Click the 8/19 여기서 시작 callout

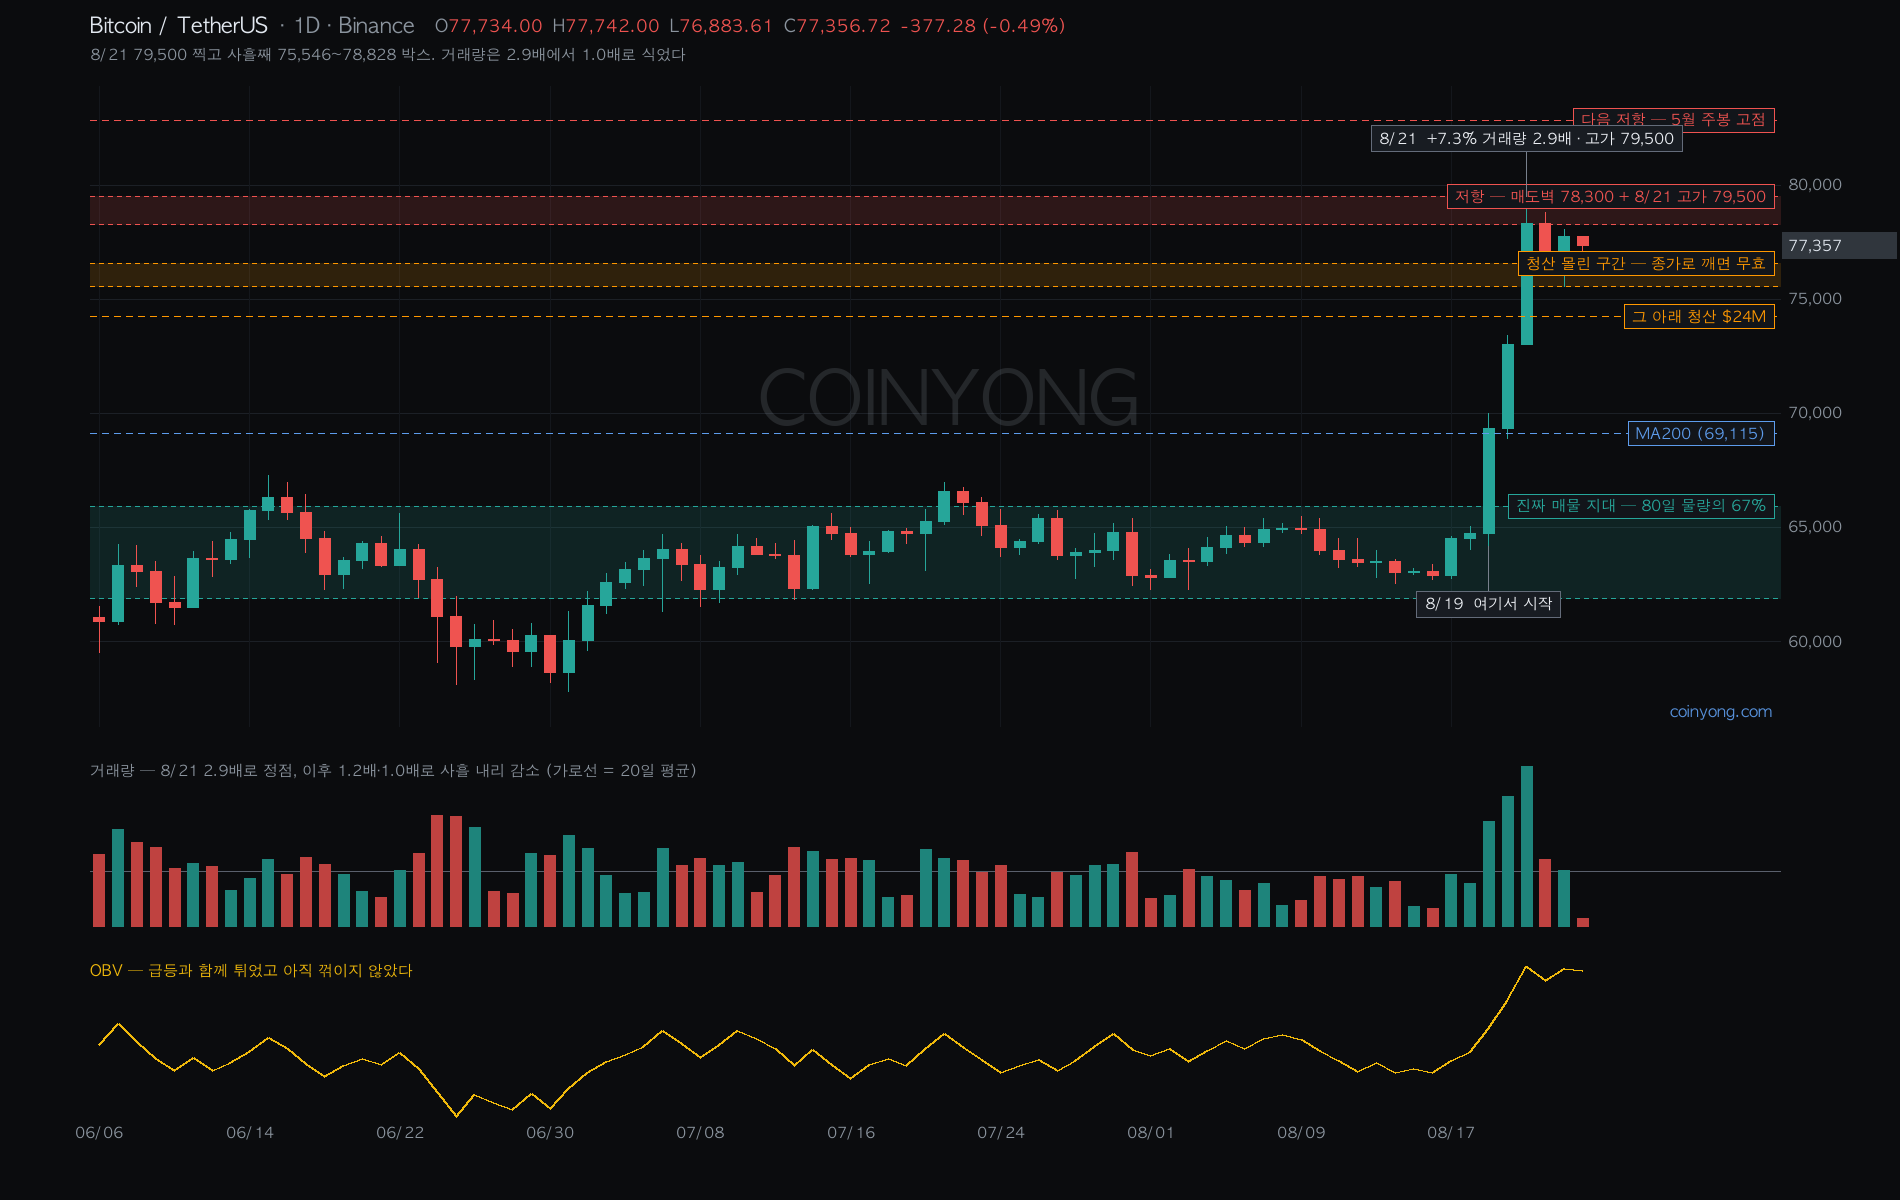[1488, 604]
